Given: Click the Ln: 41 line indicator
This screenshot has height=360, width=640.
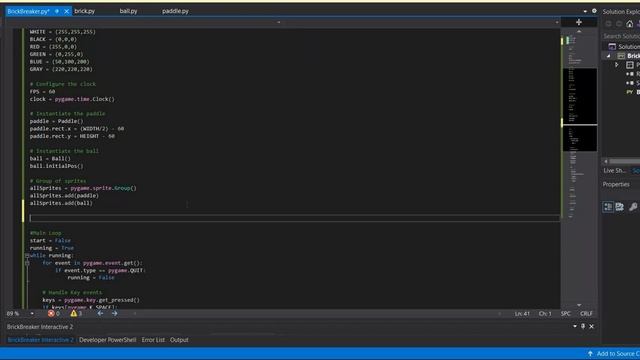Looking at the screenshot, I should [x=522, y=313].
